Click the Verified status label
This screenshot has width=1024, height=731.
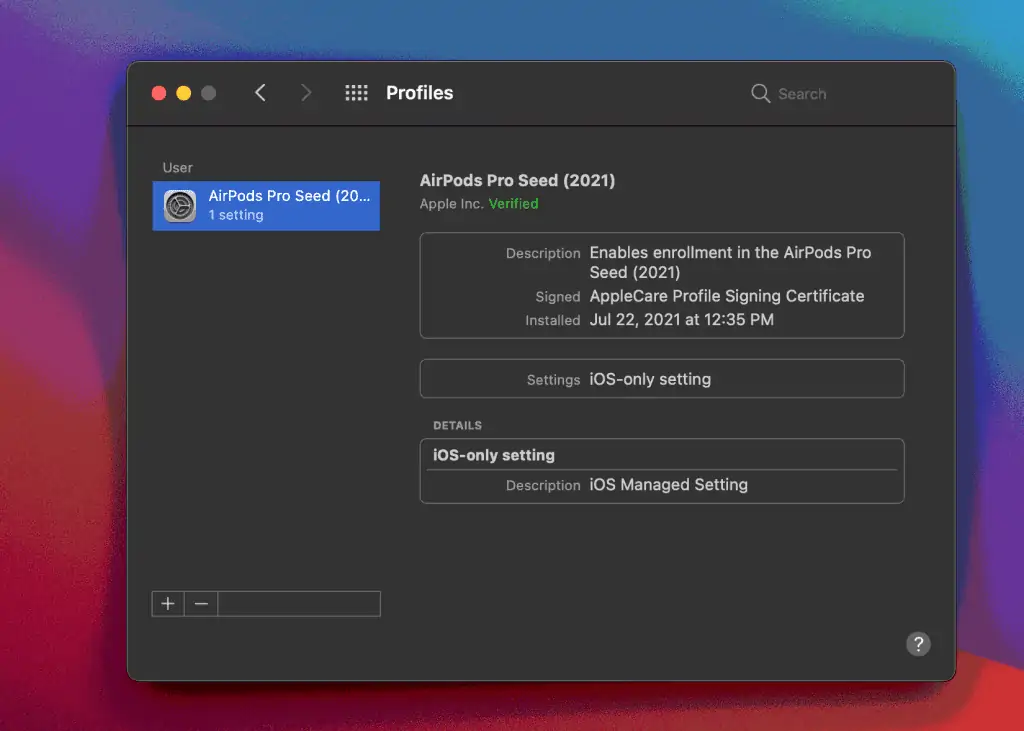pyautogui.click(x=513, y=203)
